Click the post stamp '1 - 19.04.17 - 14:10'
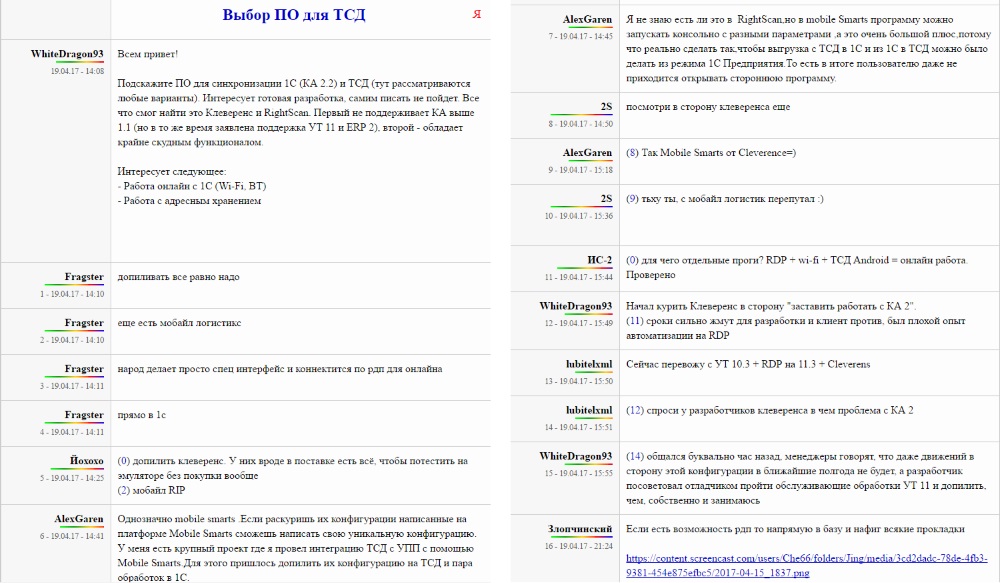The width and height of the screenshot is (1000, 583). tap(72, 294)
